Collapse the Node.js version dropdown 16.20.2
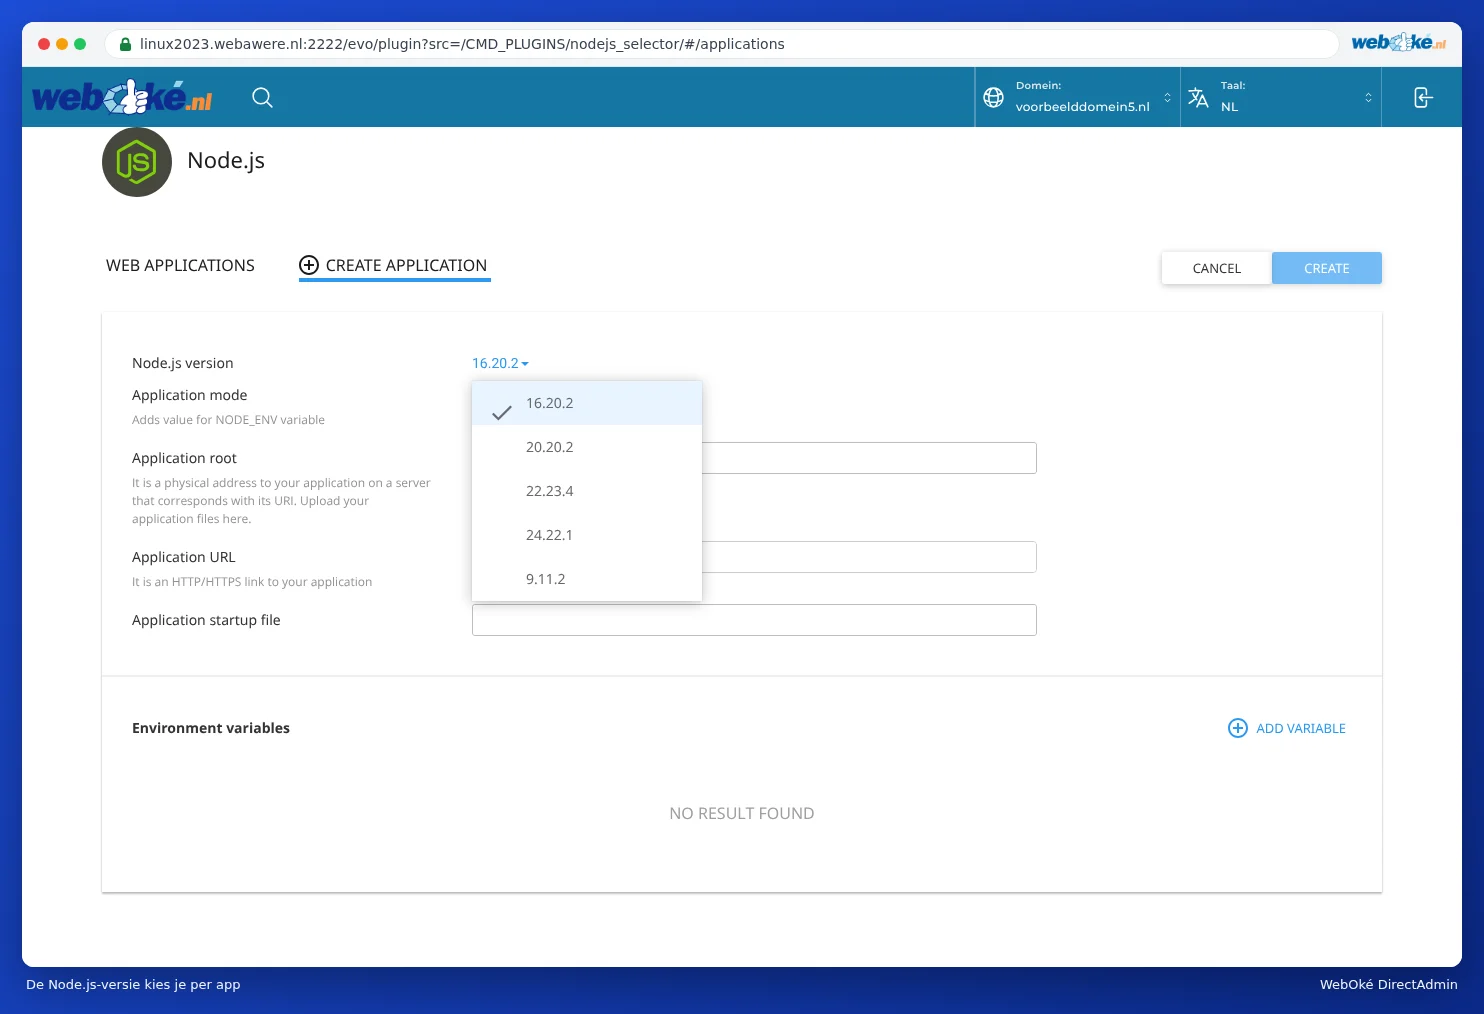Viewport: 1484px width, 1014px height. [x=500, y=363]
